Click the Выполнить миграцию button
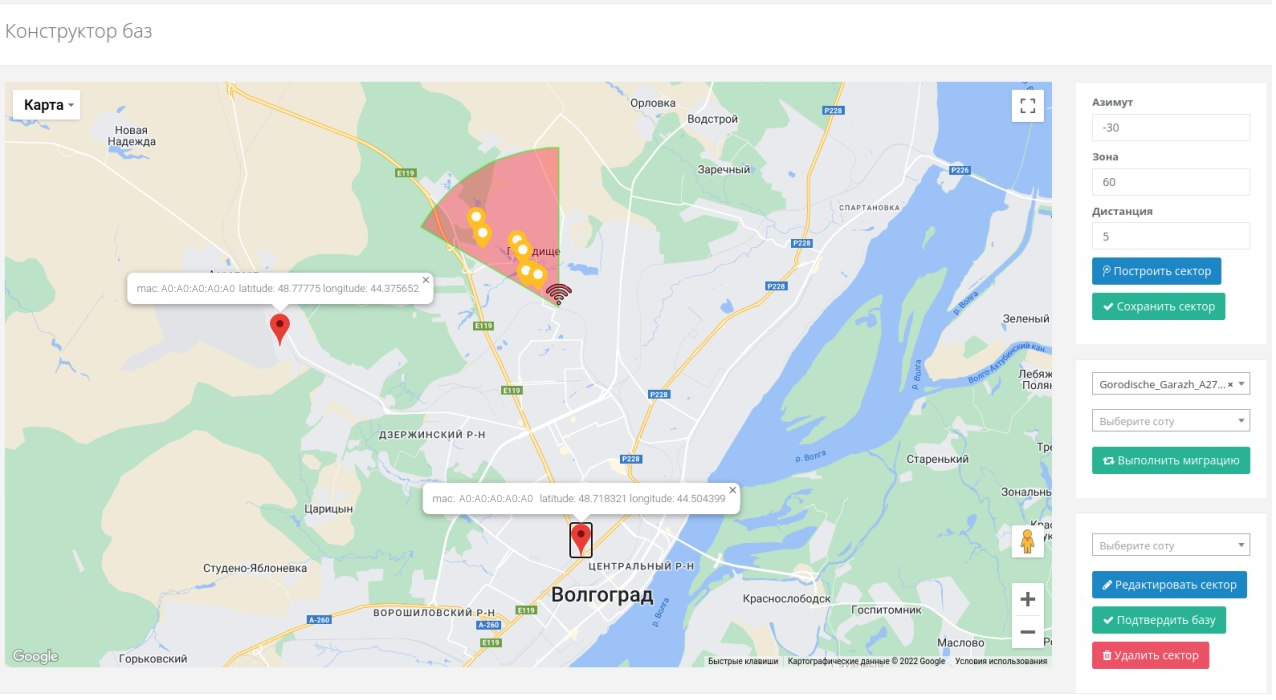The height and width of the screenshot is (700, 1276). point(1171,460)
